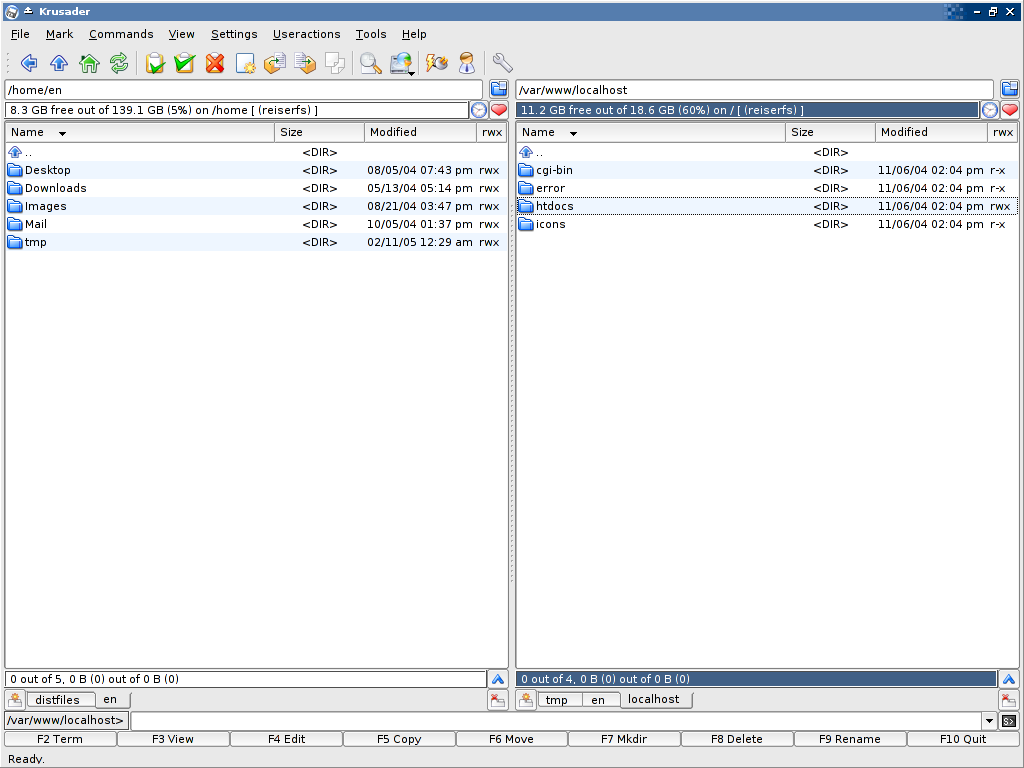
Task: Sort right panel by Name column
Action: [x=651, y=133]
